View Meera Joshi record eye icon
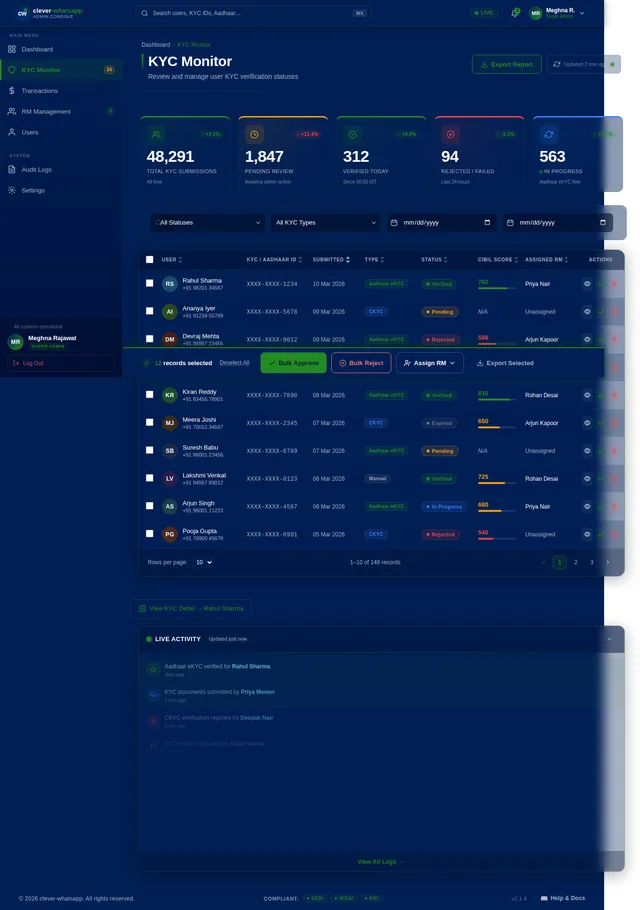The height and width of the screenshot is (910, 640). coord(587,423)
